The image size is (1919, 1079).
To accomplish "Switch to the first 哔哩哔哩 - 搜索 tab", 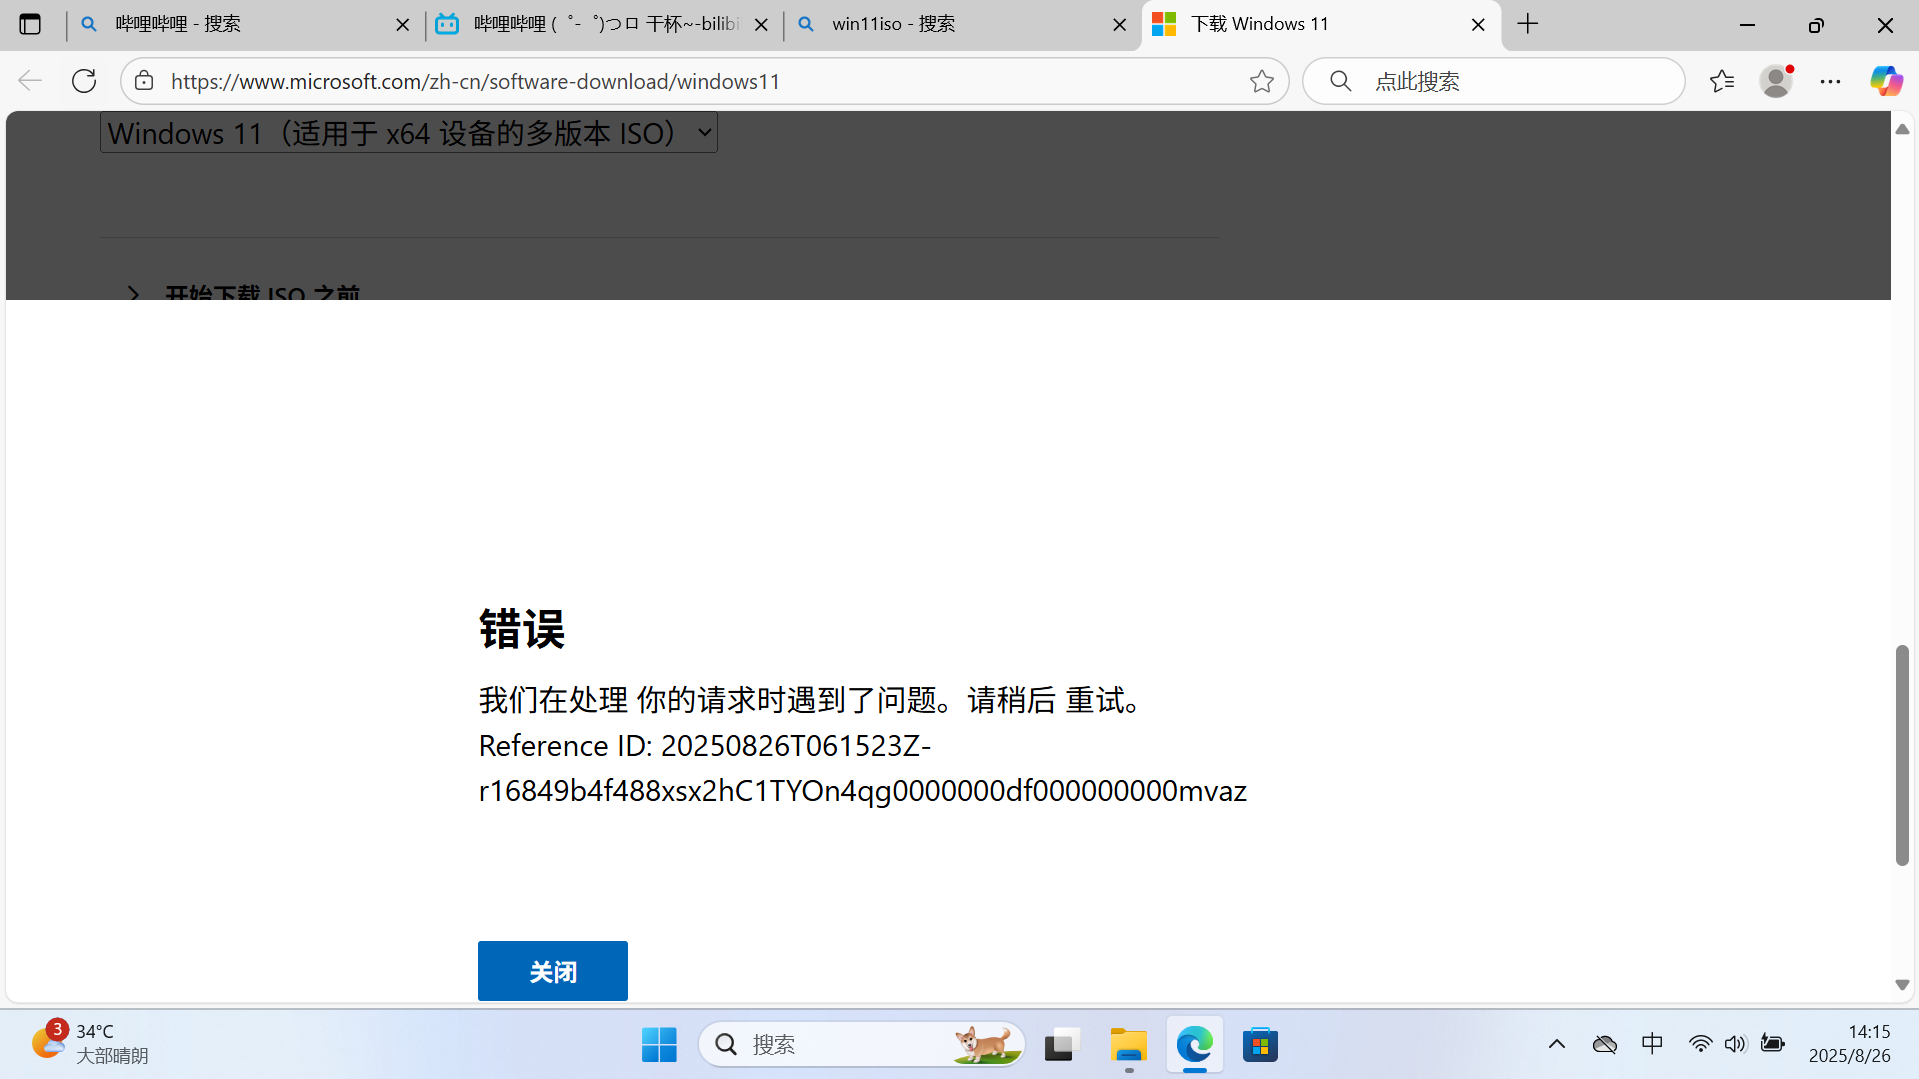I will 244,25.
